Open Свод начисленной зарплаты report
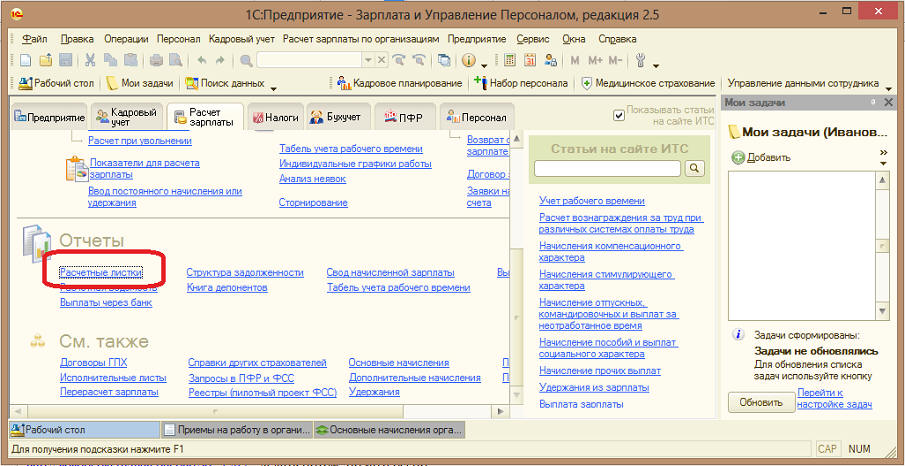Viewport: 905px width, 466px height. (390, 273)
